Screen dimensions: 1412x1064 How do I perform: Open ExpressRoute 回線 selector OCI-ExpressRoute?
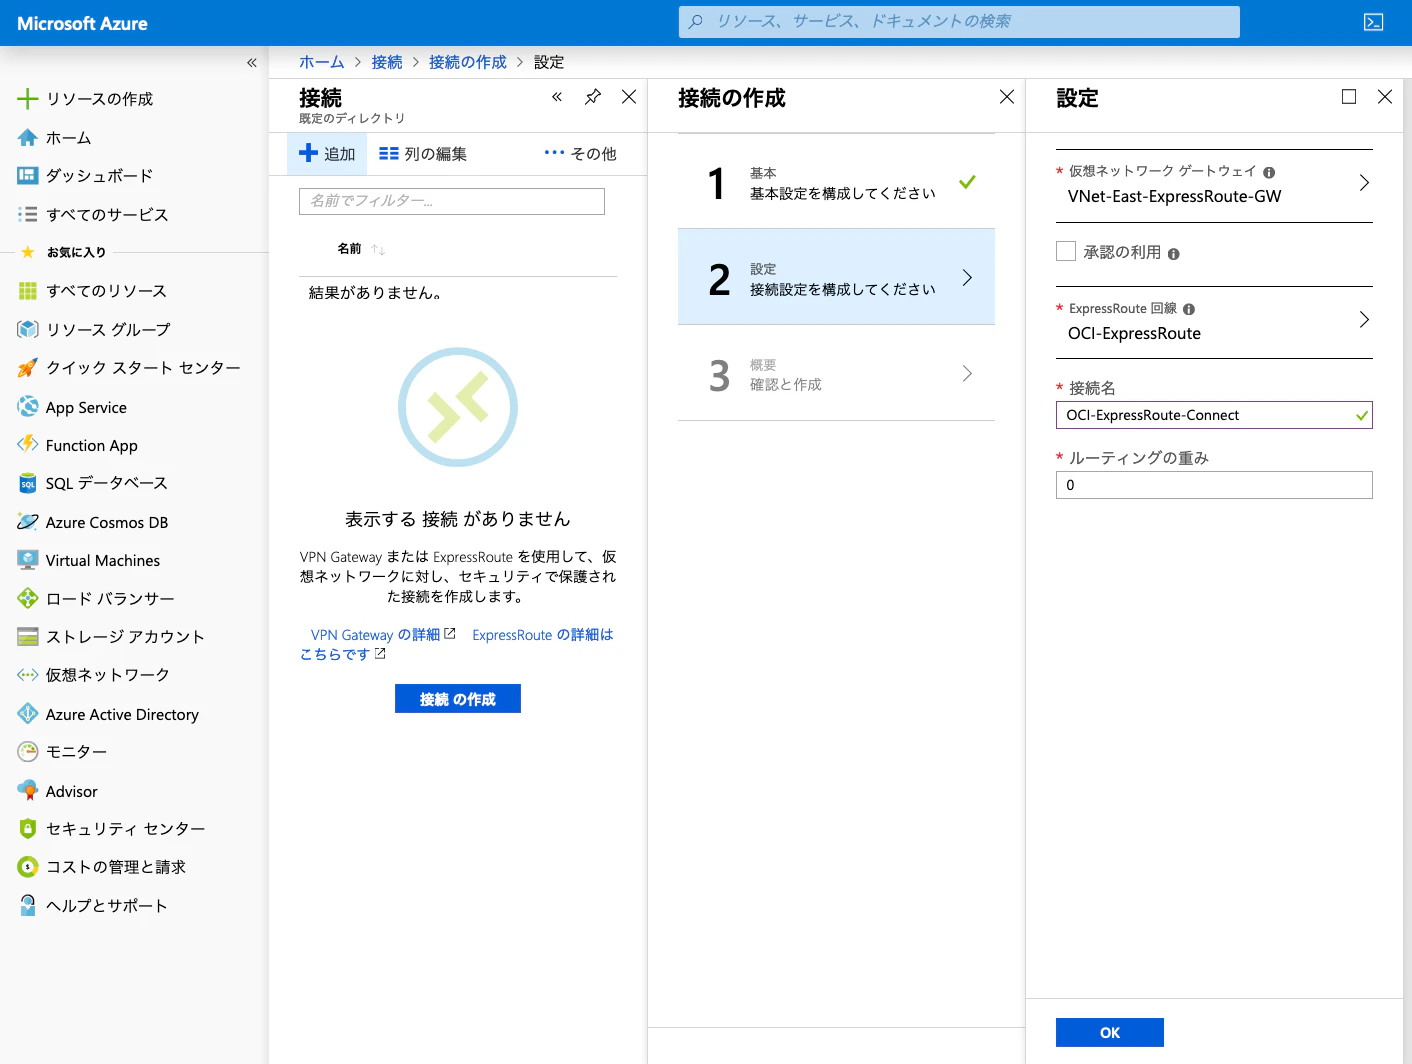(1214, 323)
